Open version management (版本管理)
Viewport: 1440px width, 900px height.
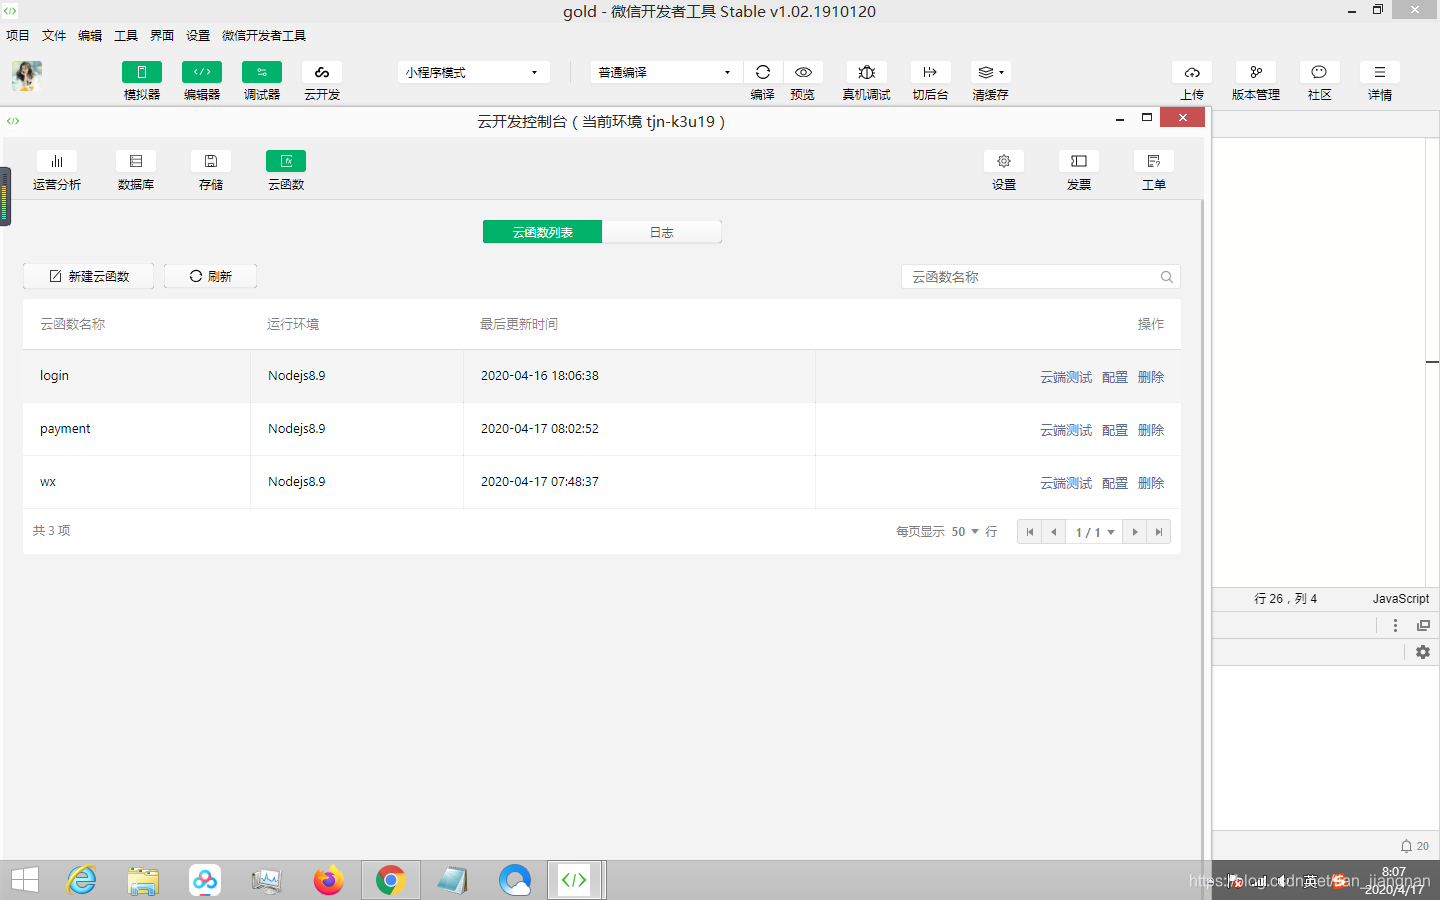[x=1256, y=72]
